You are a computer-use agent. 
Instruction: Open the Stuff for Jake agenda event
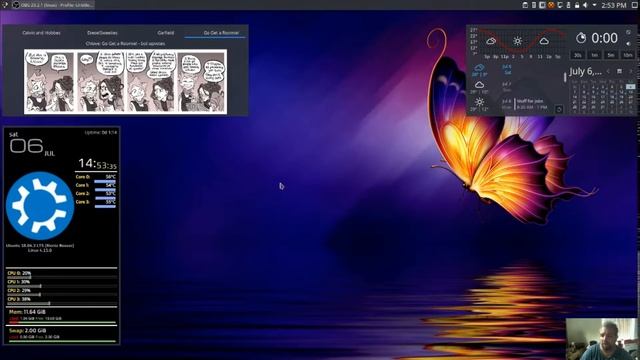[x=532, y=104]
